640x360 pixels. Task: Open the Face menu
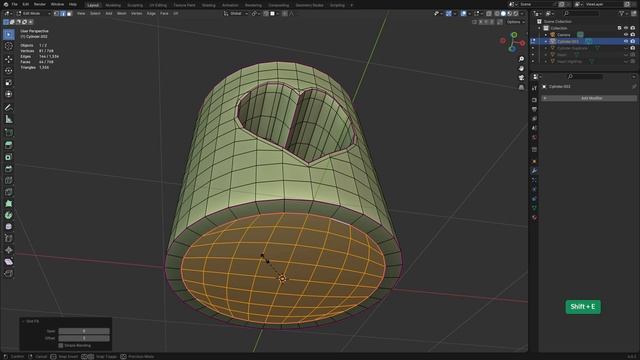(164, 13)
